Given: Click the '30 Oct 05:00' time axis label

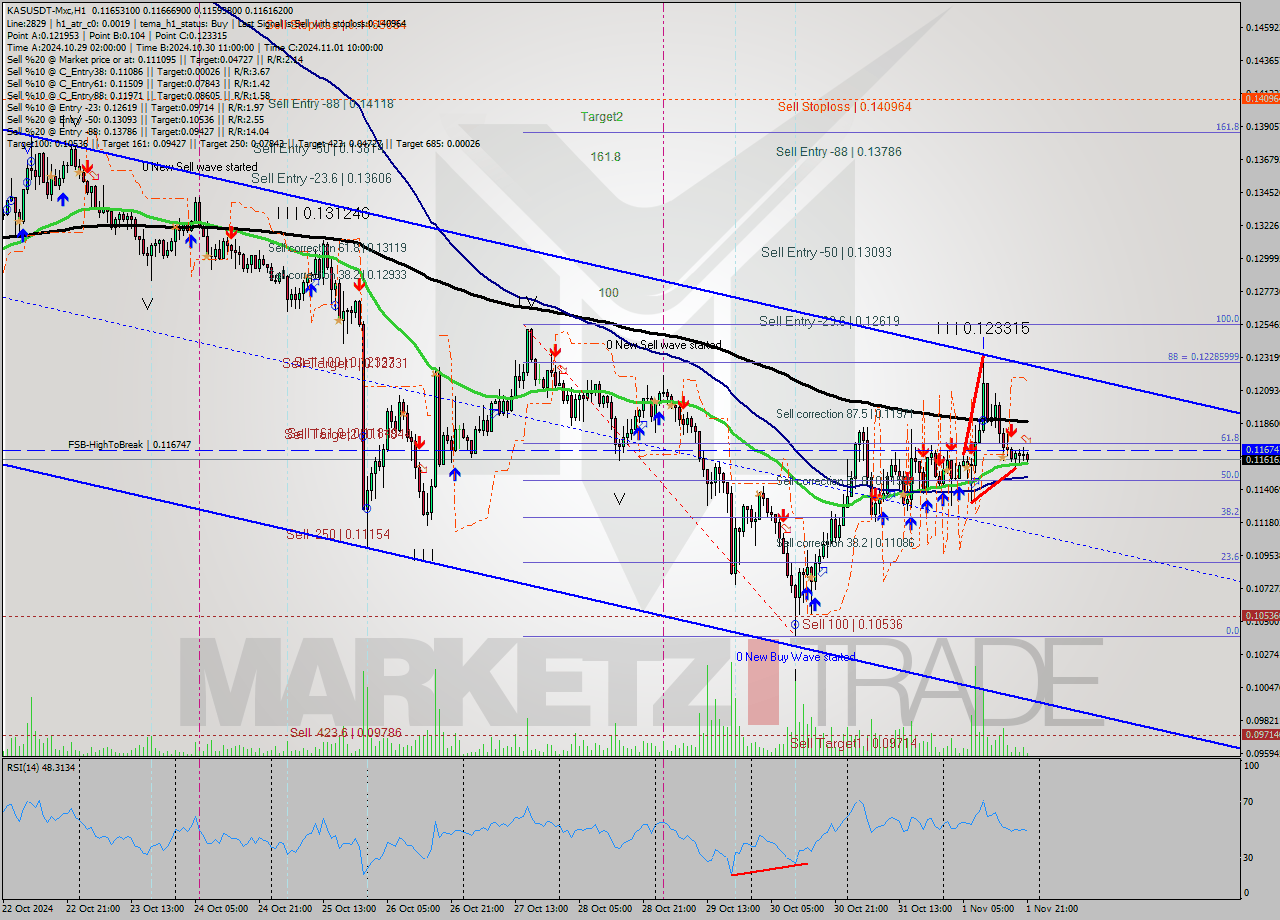Looking at the screenshot, I should click(796, 909).
